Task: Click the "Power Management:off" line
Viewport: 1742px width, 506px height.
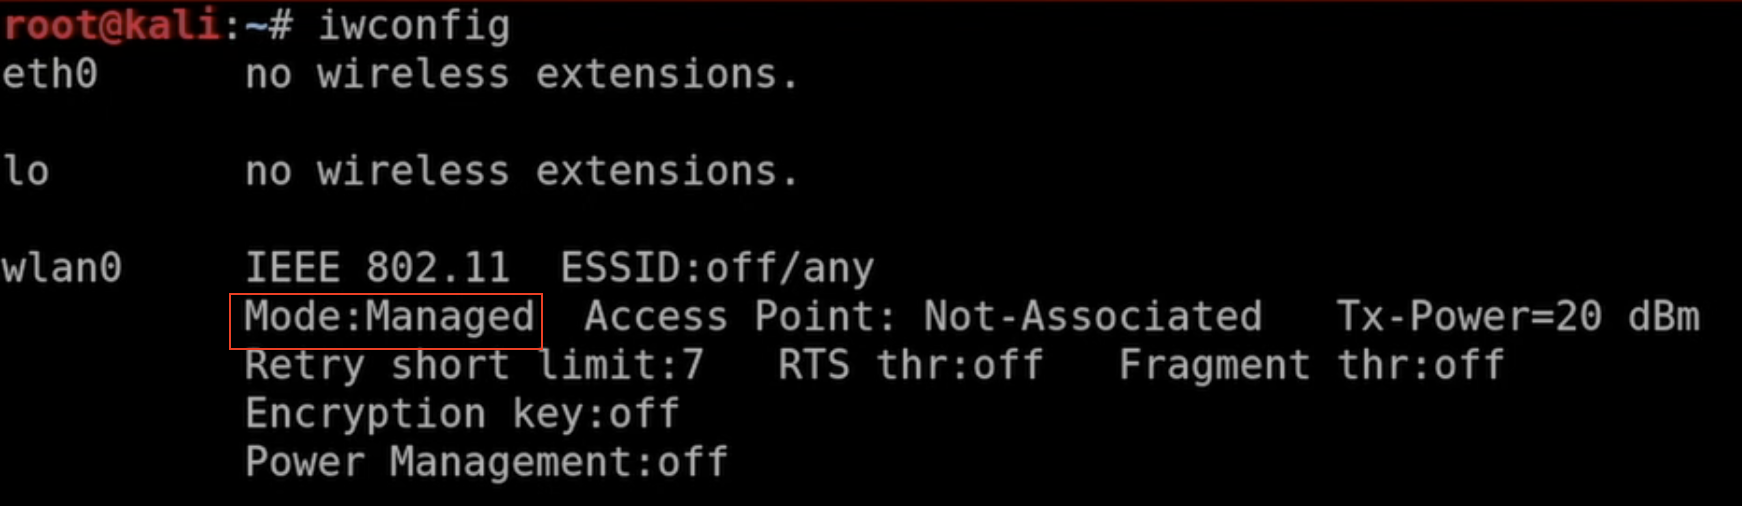Action: pos(486,462)
